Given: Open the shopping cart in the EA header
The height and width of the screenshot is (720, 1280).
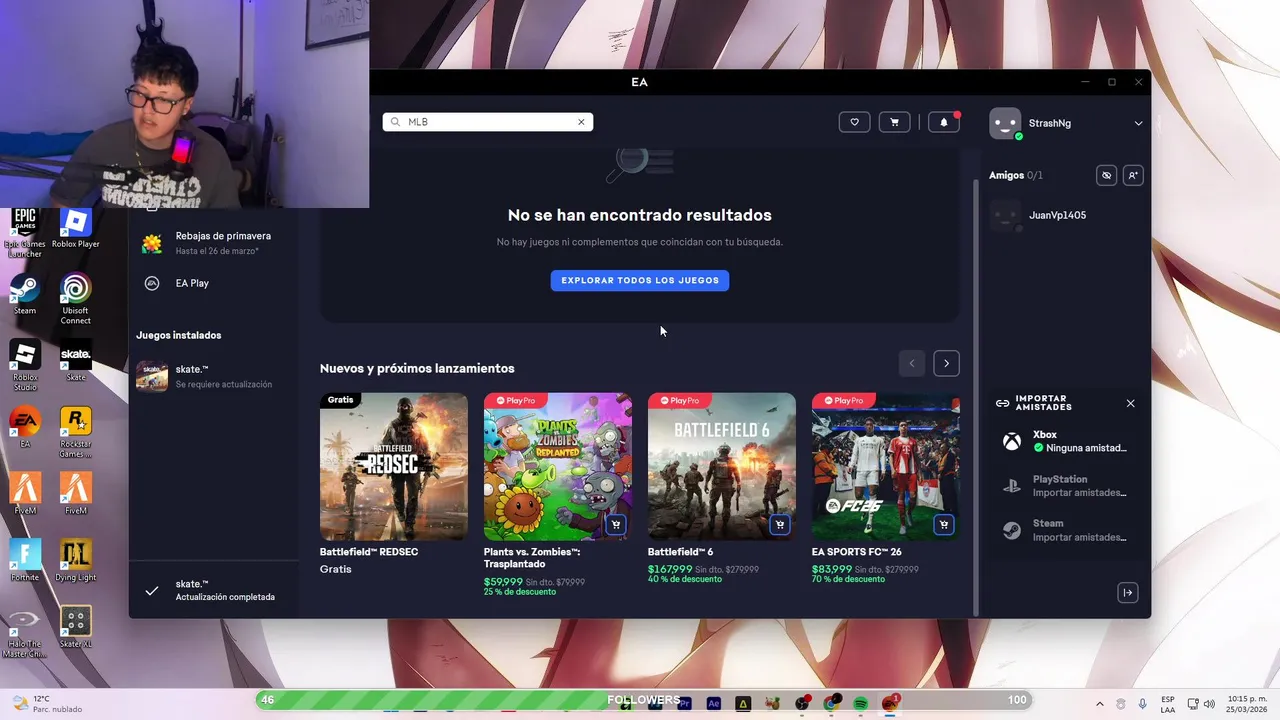Looking at the screenshot, I should tap(894, 122).
